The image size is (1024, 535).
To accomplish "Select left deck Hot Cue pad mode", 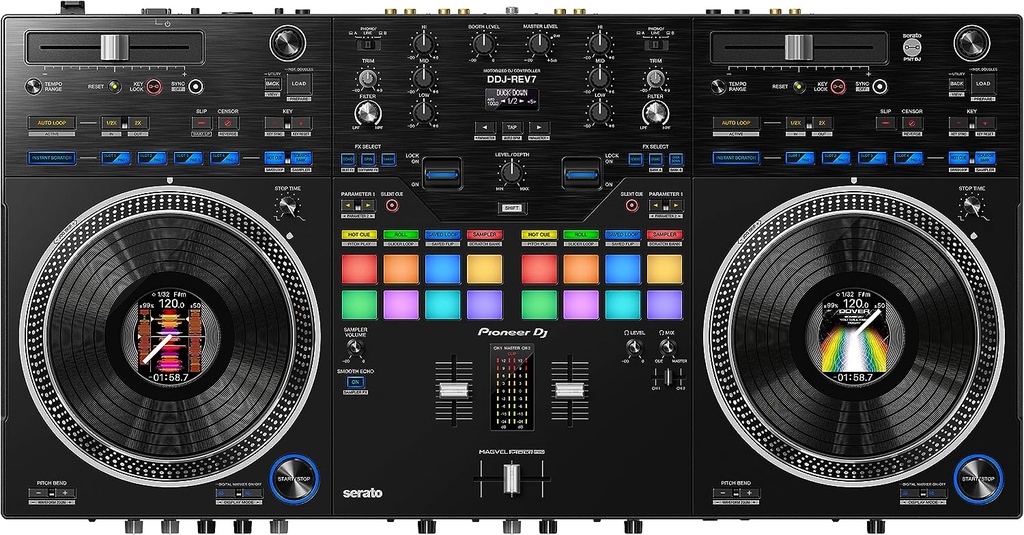I will (359, 235).
